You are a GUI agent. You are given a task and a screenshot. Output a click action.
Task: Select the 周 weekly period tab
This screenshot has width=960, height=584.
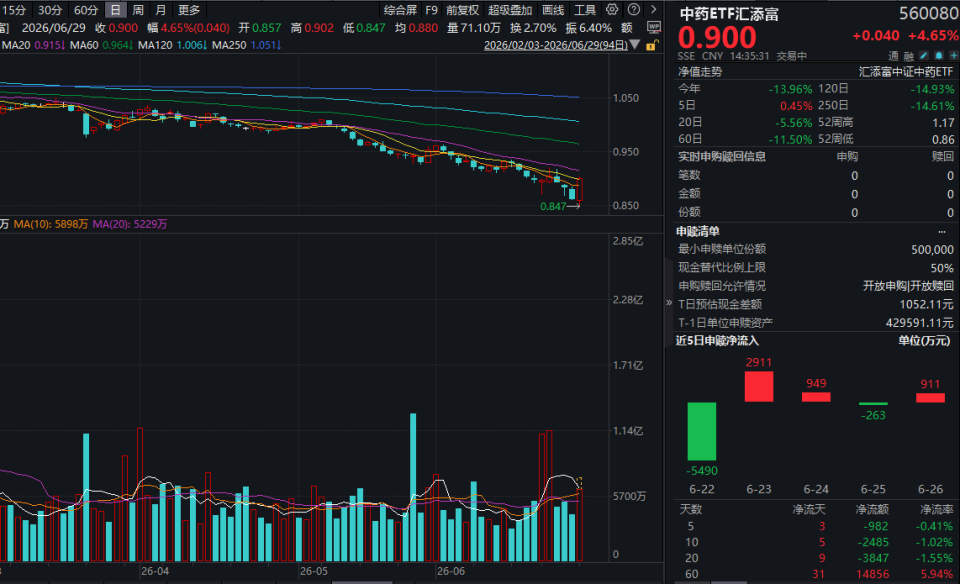[x=138, y=10]
